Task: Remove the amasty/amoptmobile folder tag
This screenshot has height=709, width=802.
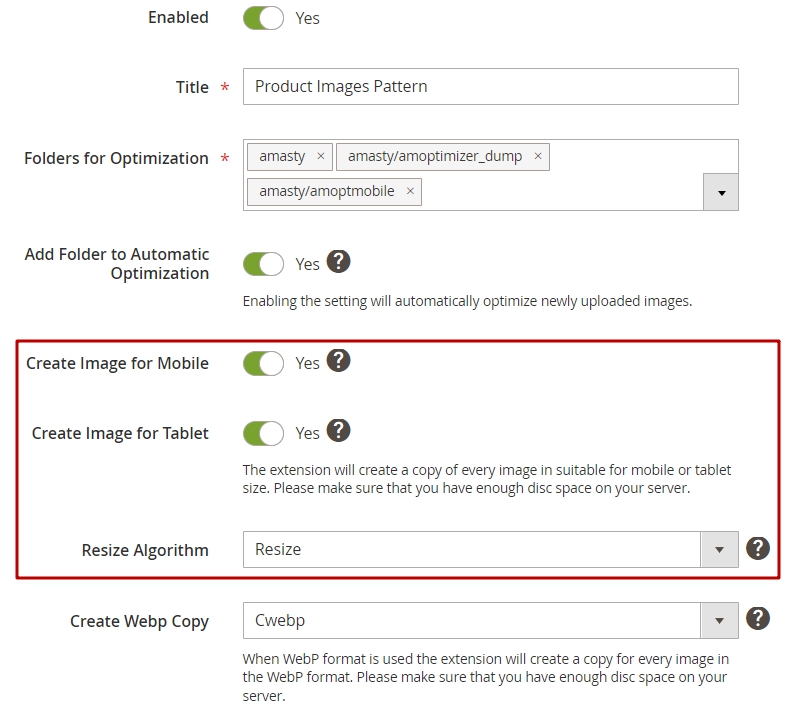Action: pyautogui.click(x=410, y=191)
